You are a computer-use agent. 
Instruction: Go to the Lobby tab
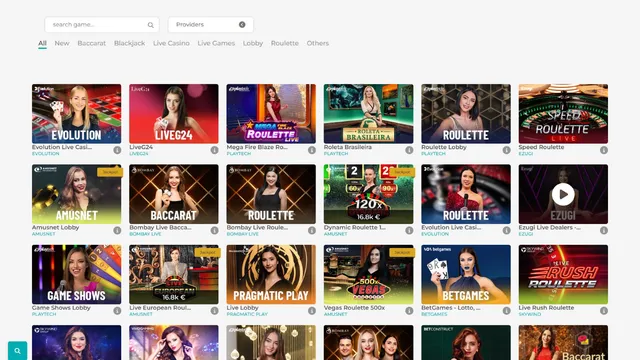[253, 43]
